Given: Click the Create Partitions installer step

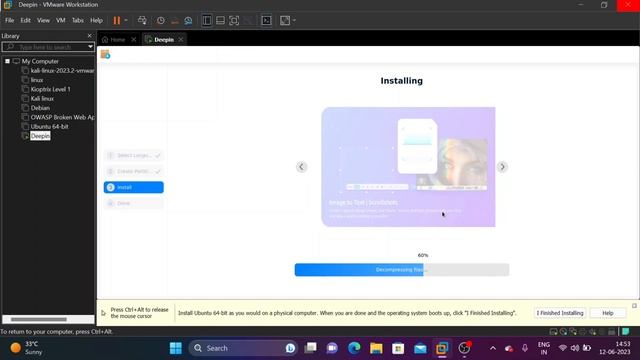Looking at the screenshot, I should (x=134, y=171).
